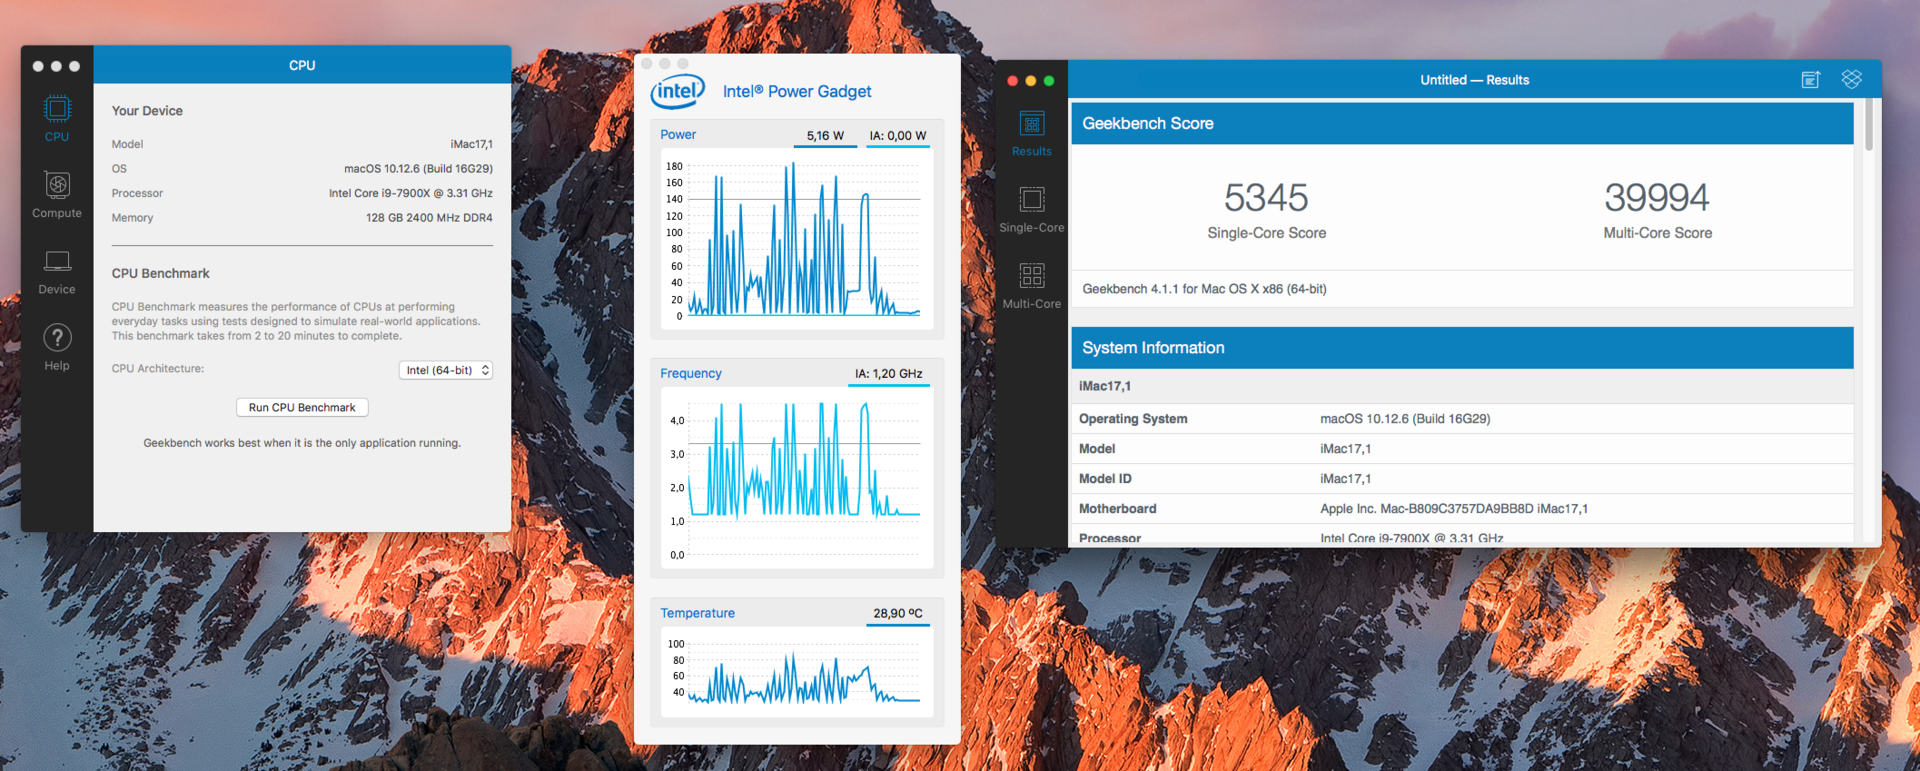Select the Results icon in results window
Viewport: 1920px width, 771px height.
pyautogui.click(x=1032, y=124)
